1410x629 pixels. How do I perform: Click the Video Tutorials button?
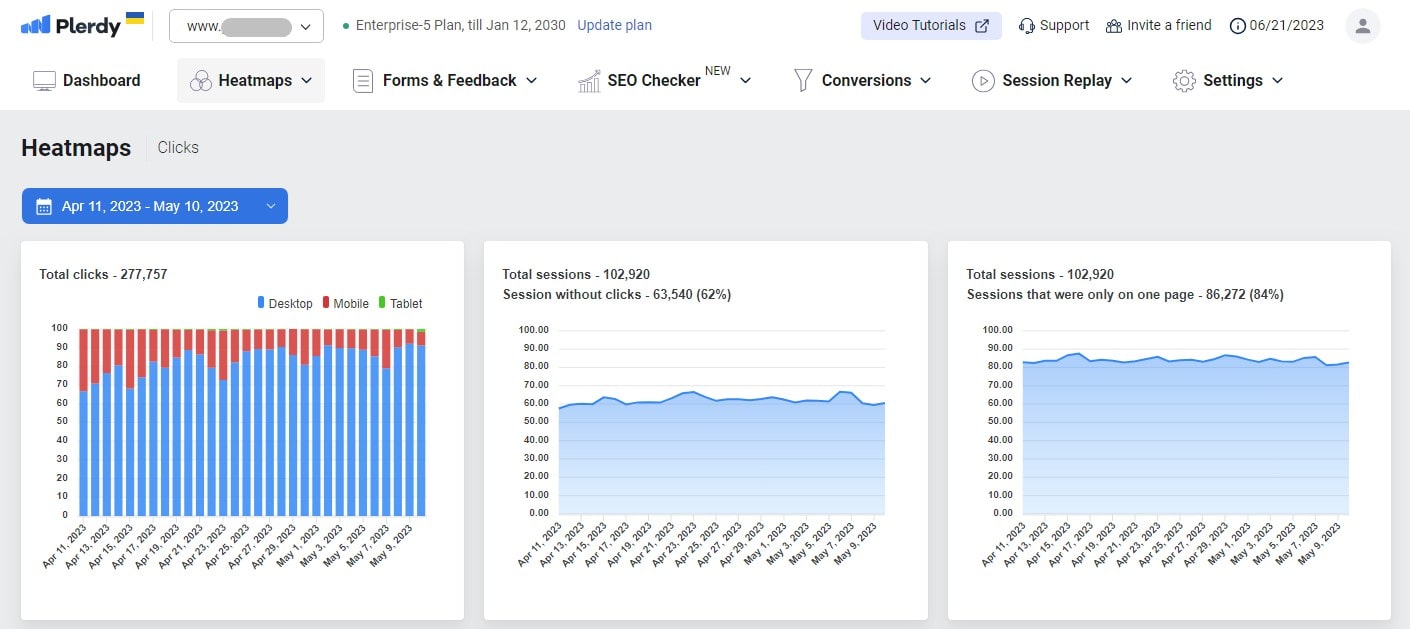(x=931, y=26)
